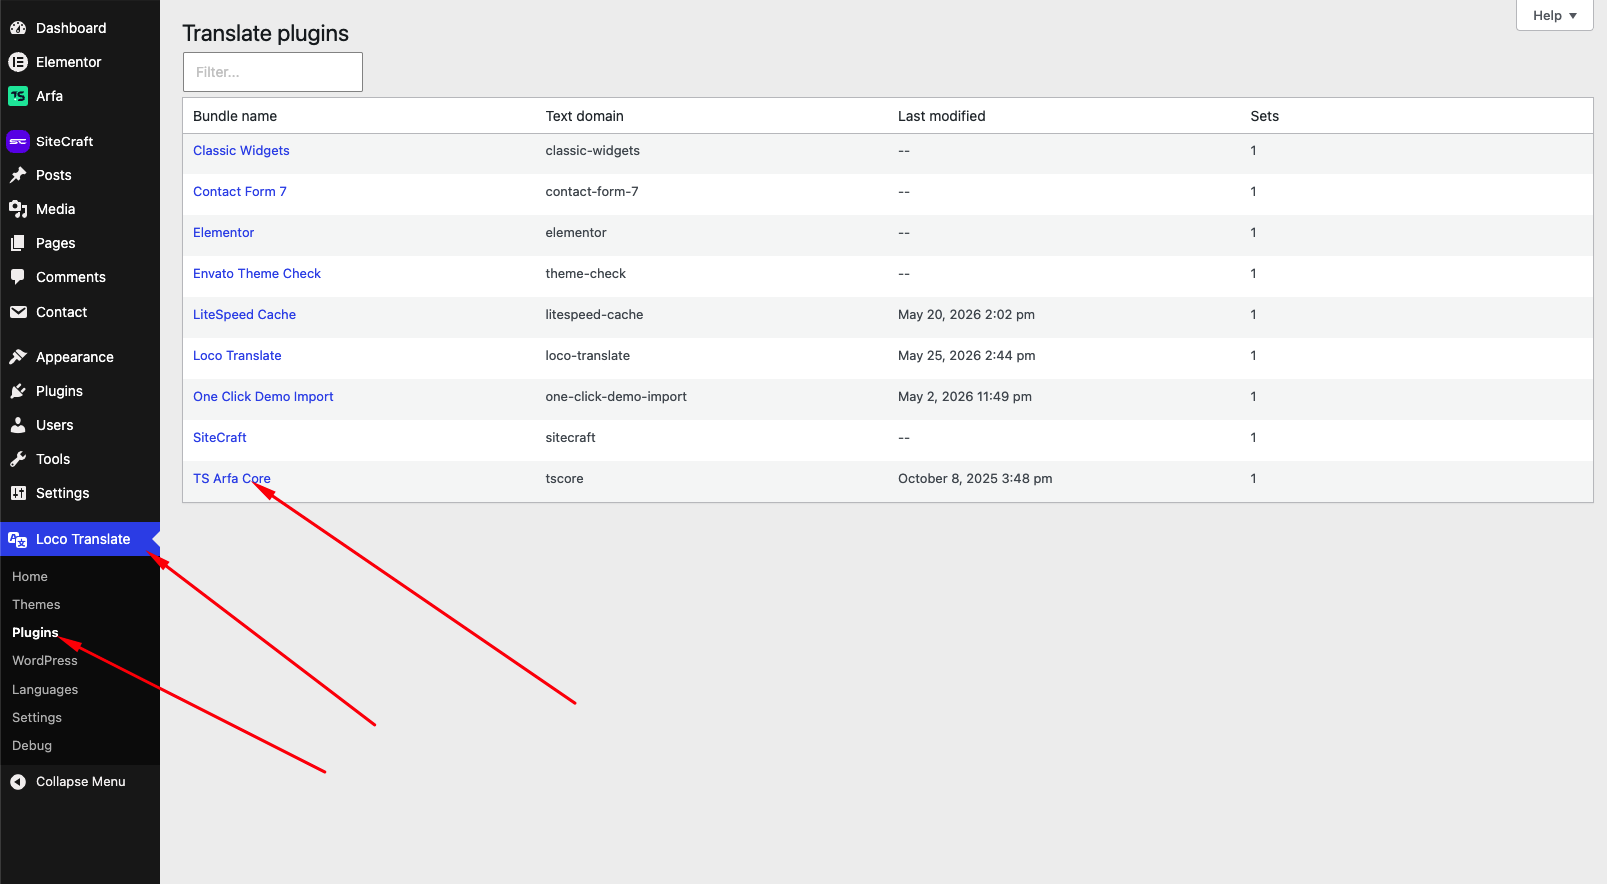1607x884 pixels.
Task: Open the Classic Widgets bundle
Action: coord(241,151)
